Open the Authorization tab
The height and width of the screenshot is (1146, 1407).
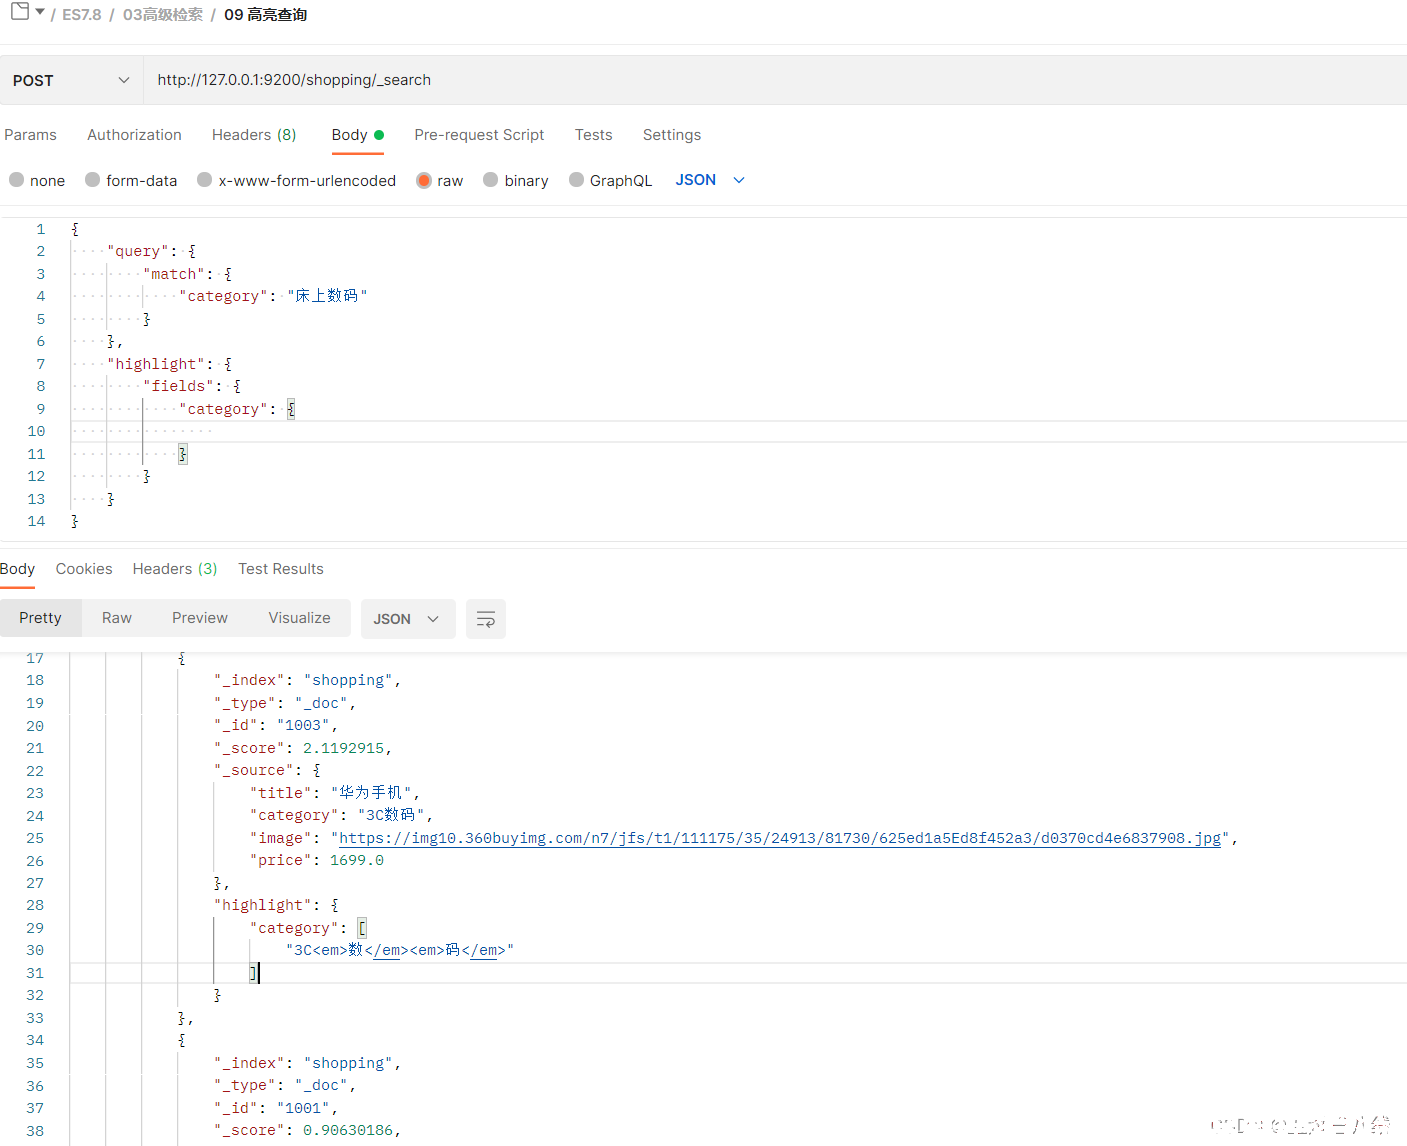(134, 135)
